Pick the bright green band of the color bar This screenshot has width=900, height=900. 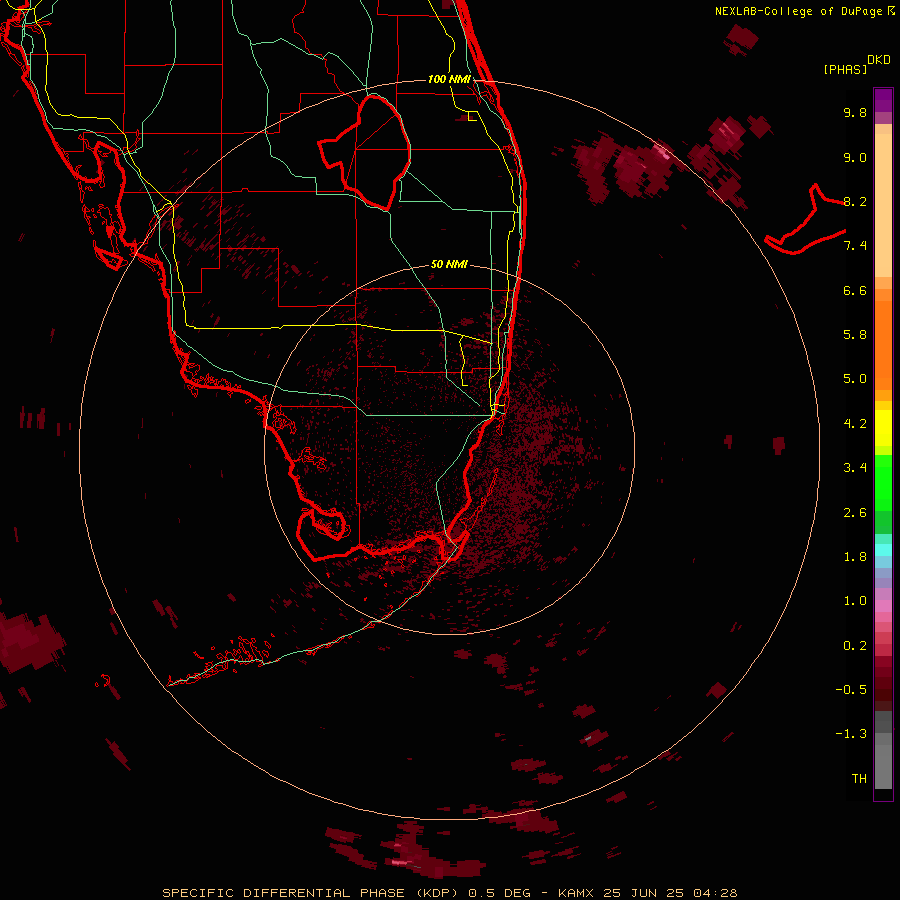point(883,483)
